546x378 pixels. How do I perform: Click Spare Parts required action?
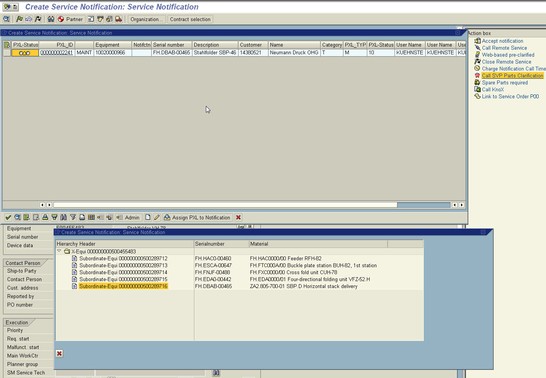point(505,82)
